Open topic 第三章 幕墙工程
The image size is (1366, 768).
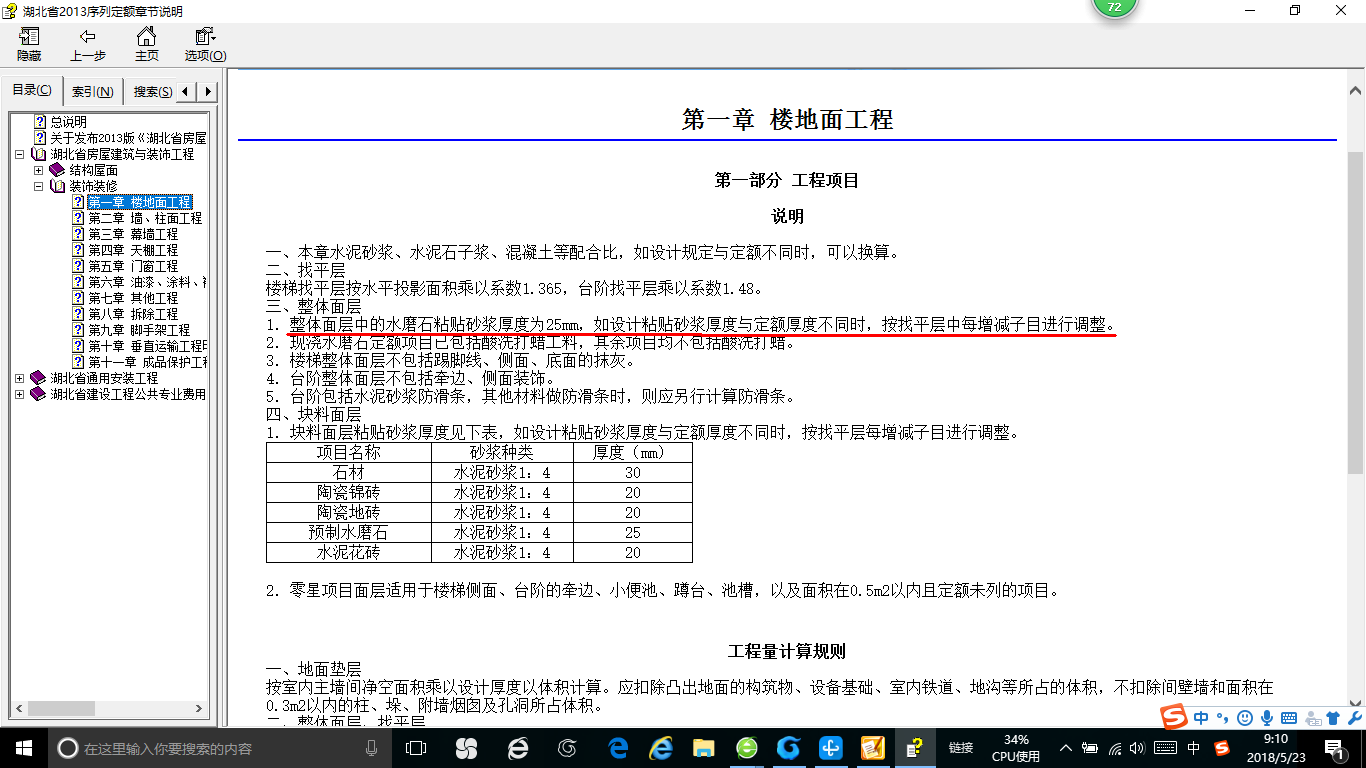tap(133, 234)
